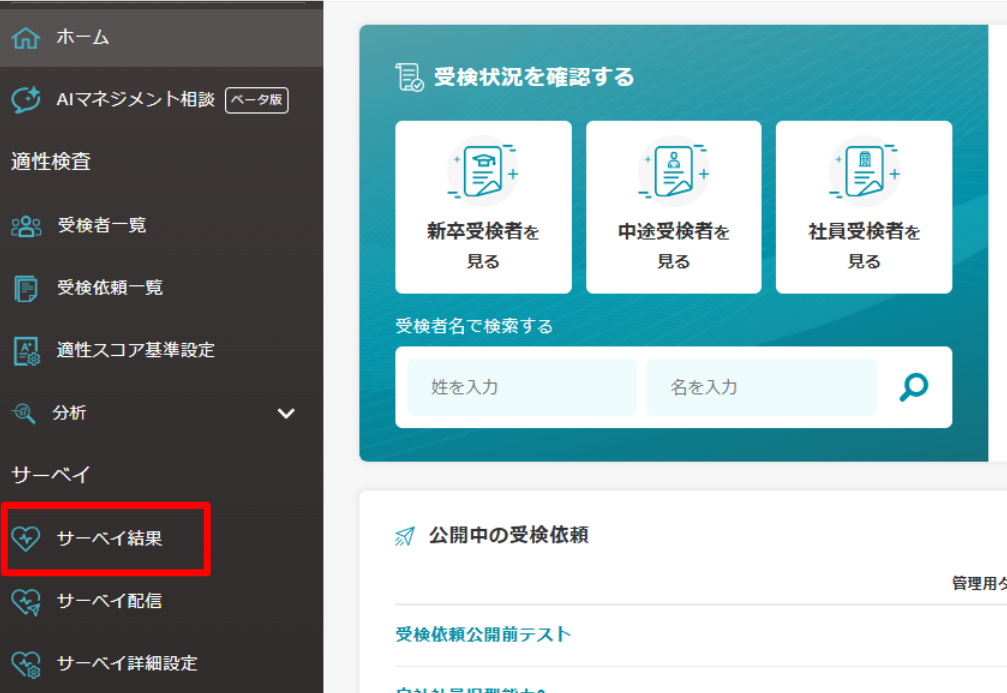Open the 新卒受検者を見る card
The image size is (1007, 693).
[483, 207]
